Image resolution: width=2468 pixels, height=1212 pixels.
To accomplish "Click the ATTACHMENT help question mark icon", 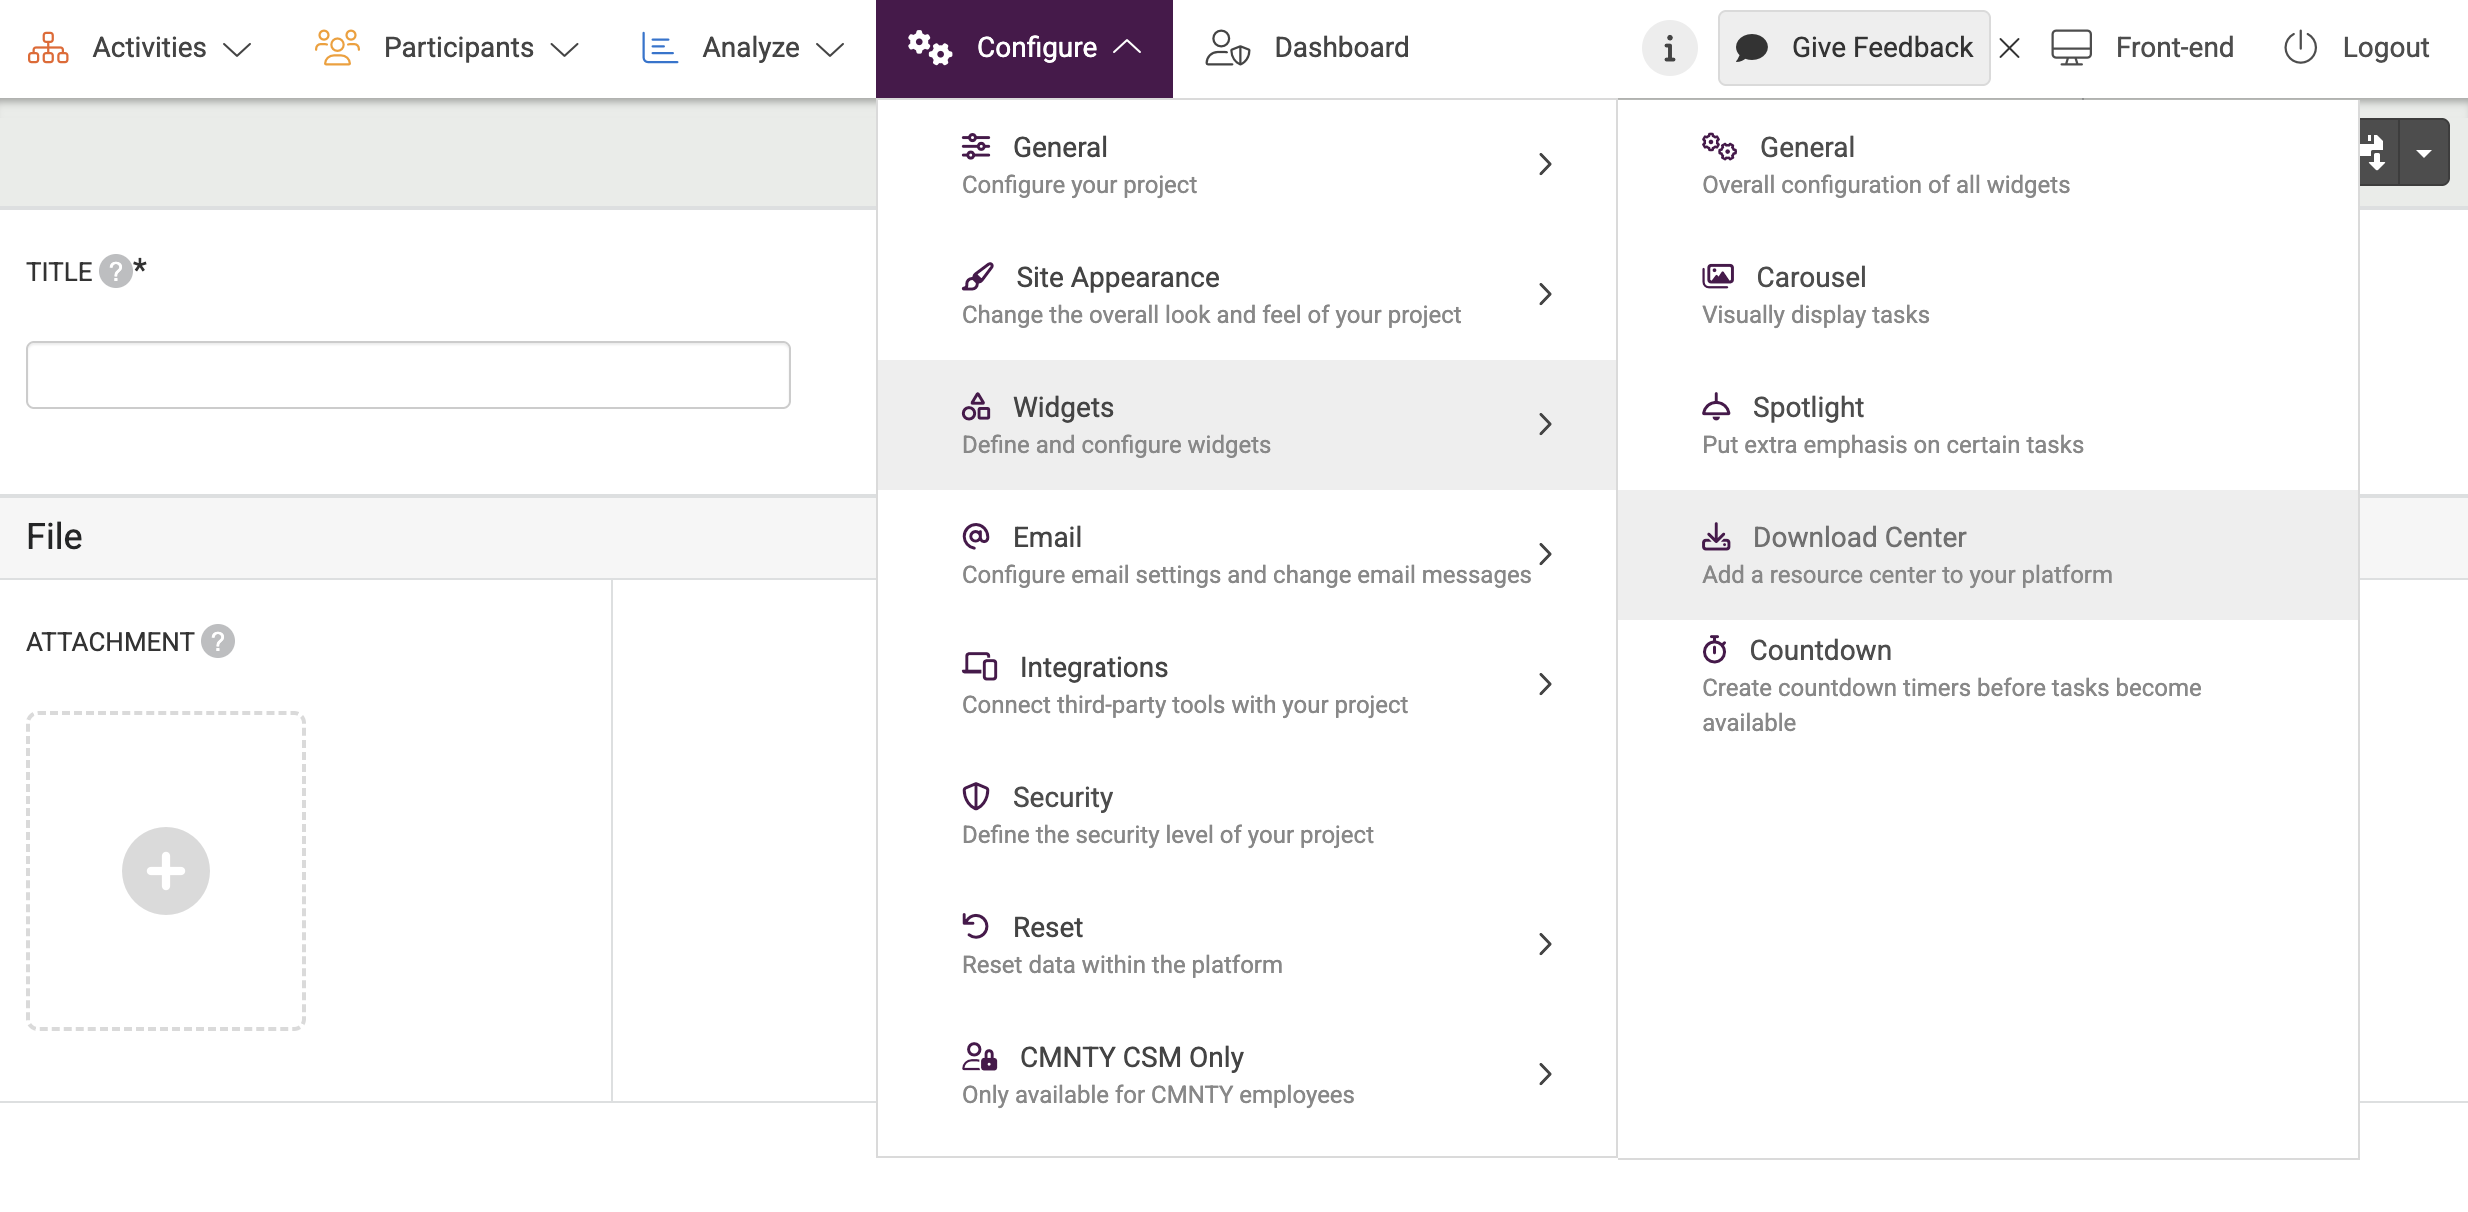I will click(218, 641).
